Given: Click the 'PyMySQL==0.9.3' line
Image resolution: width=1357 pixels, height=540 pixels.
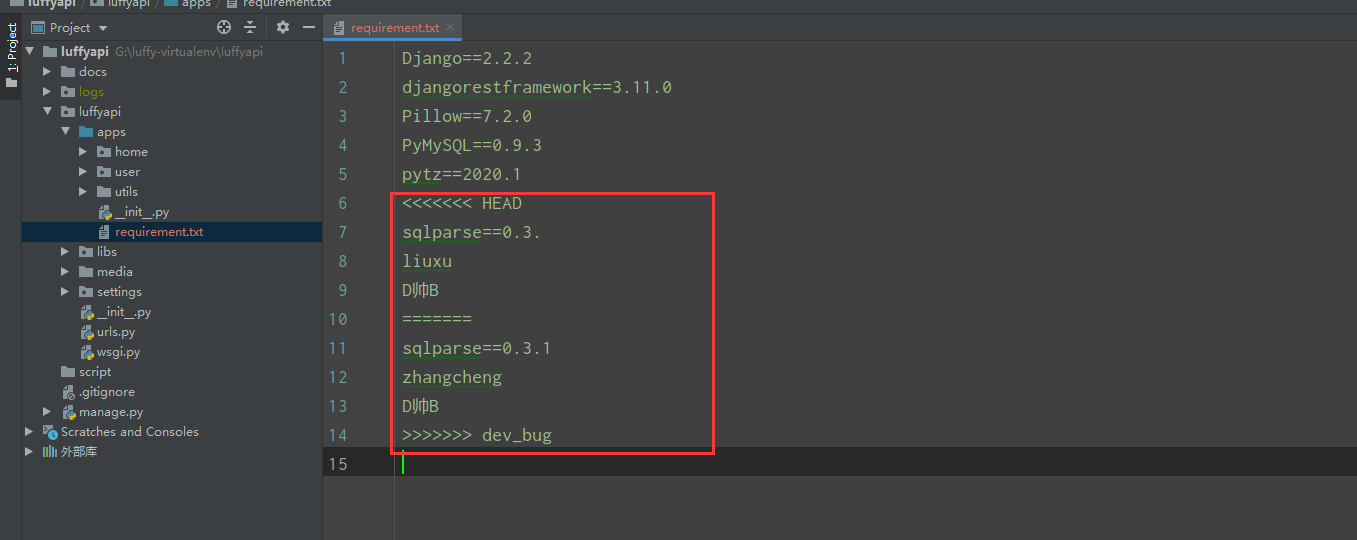Looking at the screenshot, I should click(x=472, y=145).
